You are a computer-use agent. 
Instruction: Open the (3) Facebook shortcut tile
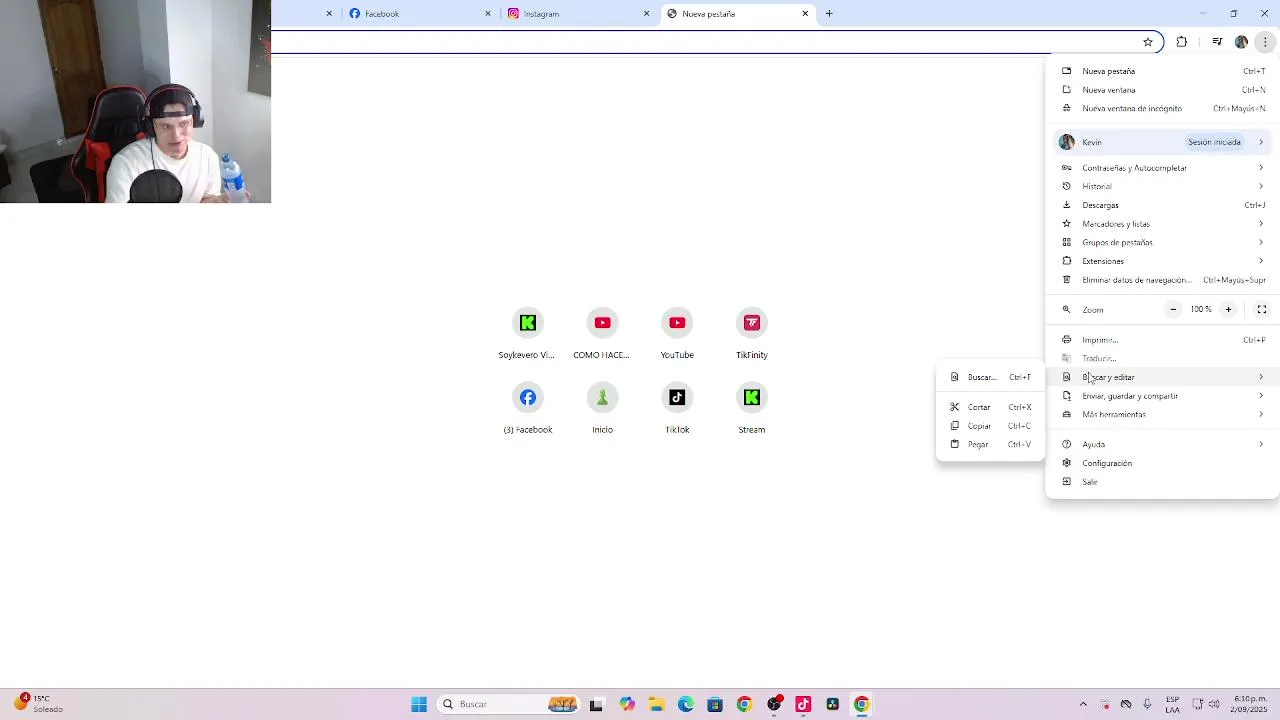click(x=527, y=409)
